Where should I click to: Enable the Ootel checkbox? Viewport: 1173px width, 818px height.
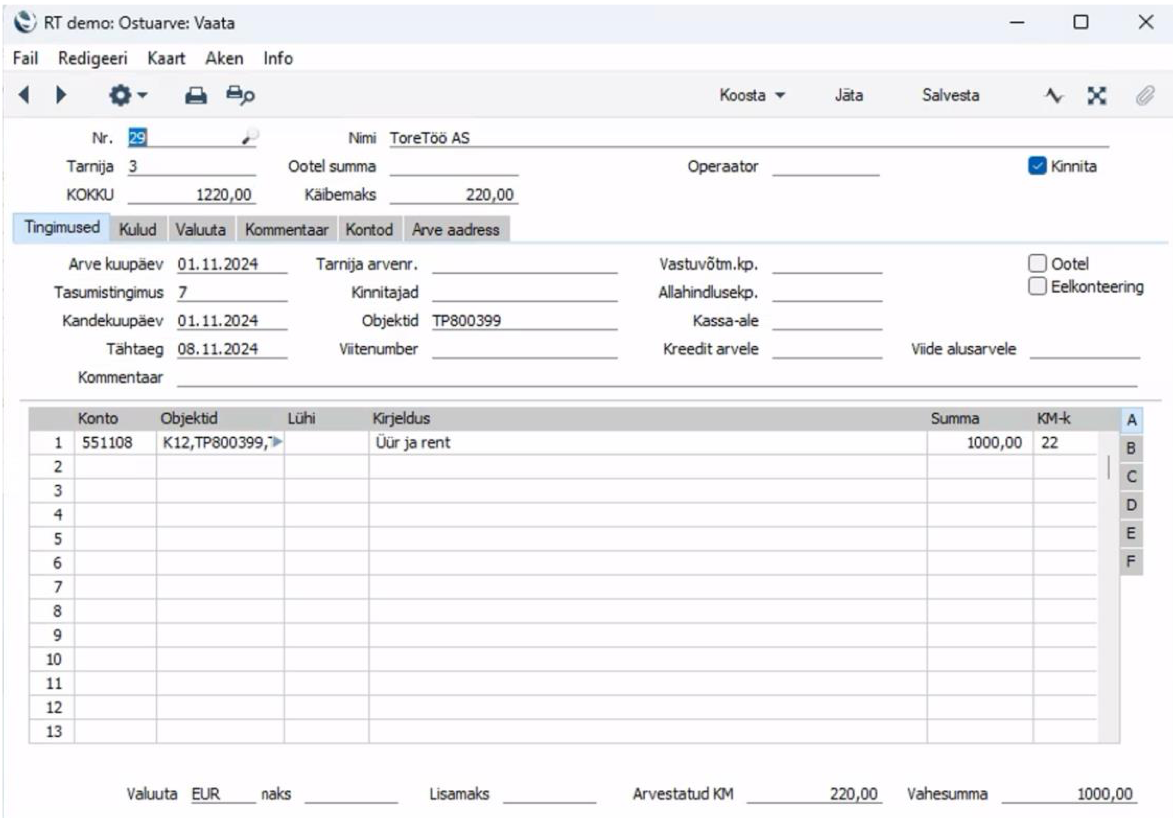(x=1036, y=263)
